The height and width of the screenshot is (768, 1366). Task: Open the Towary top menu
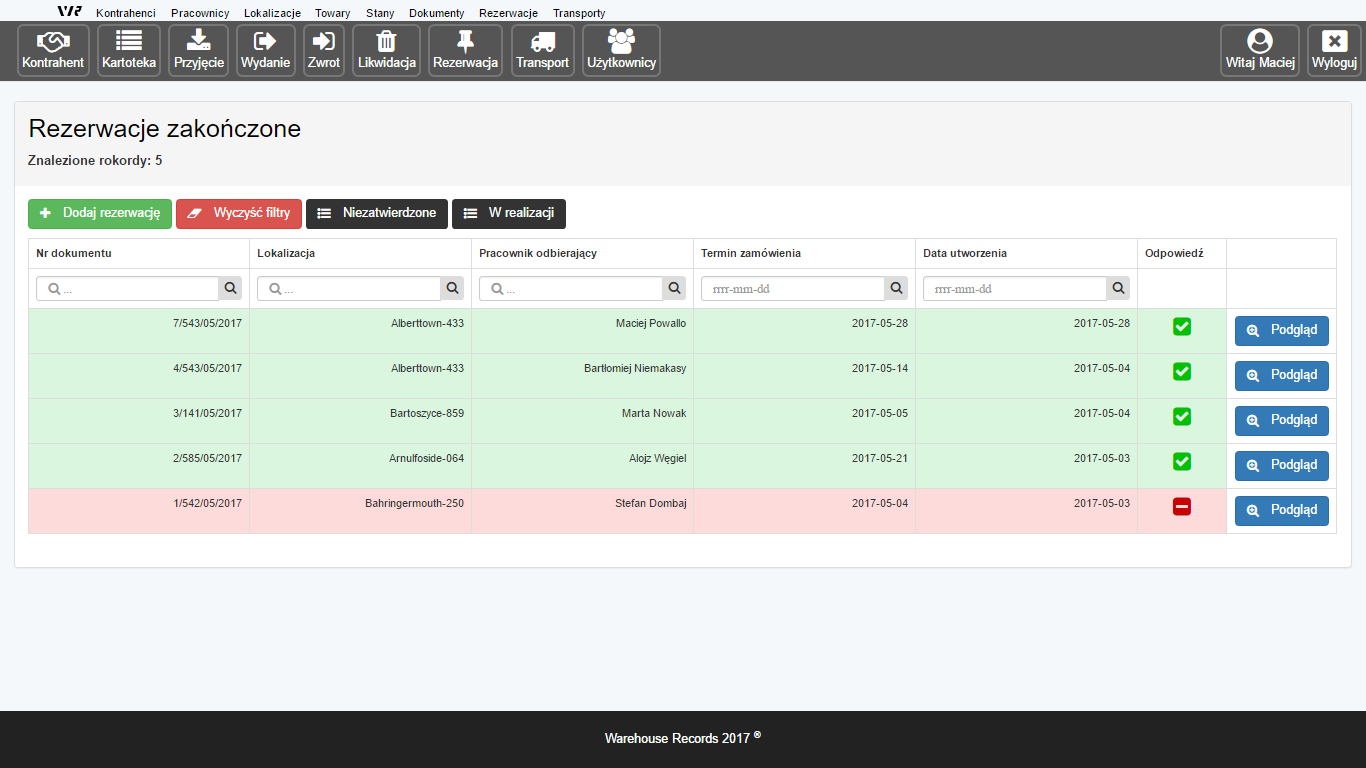(x=332, y=13)
